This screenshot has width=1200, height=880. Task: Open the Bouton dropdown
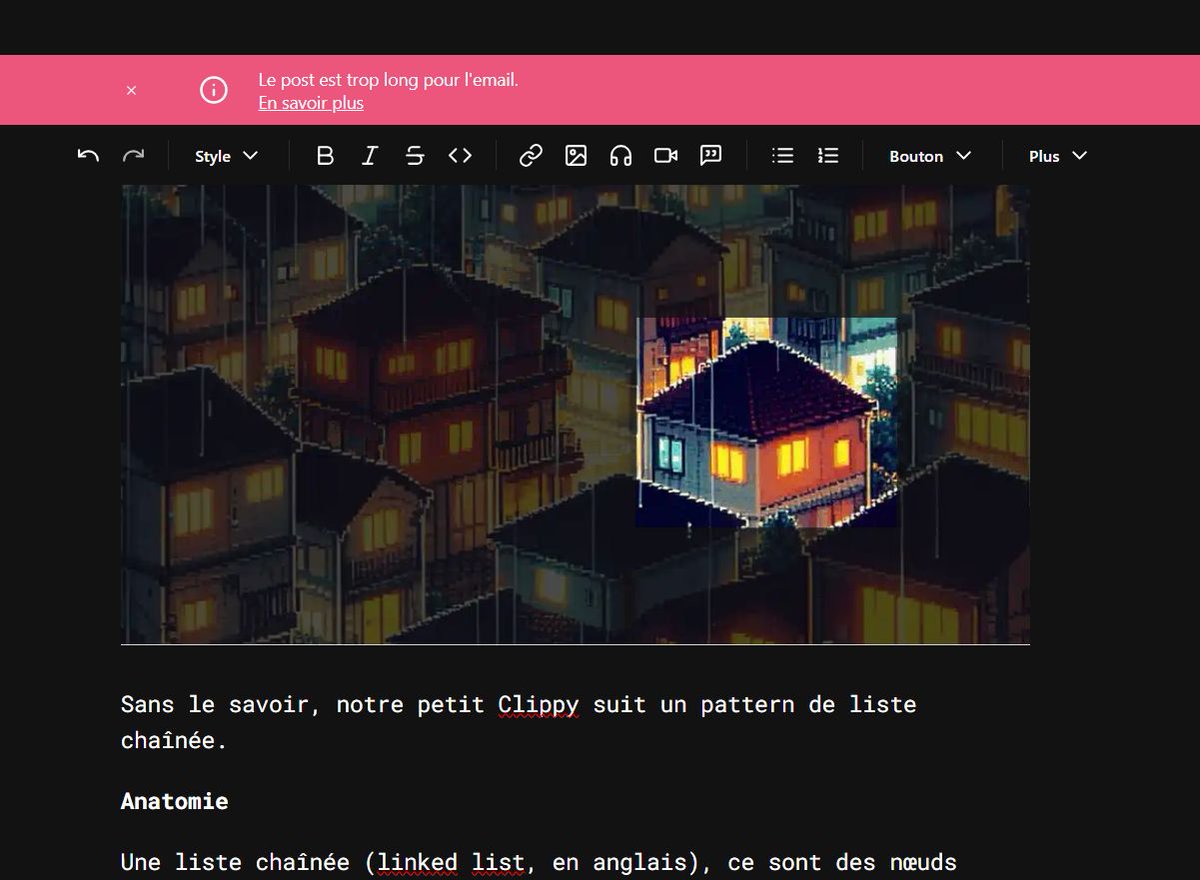[930, 156]
